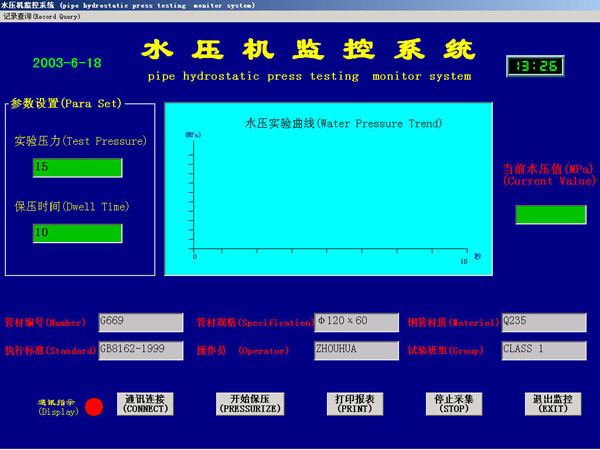Image resolution: width=600 pixels, height=450 pixels.
Task: Click the date display 2003-6-18
Action: (67, 62)
